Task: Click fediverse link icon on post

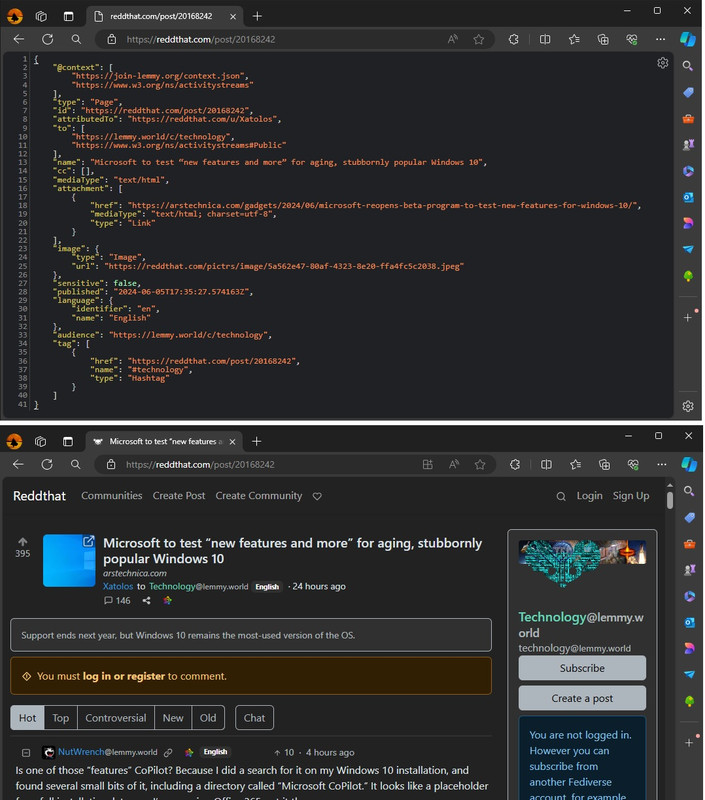Action: tap(167, 601)
